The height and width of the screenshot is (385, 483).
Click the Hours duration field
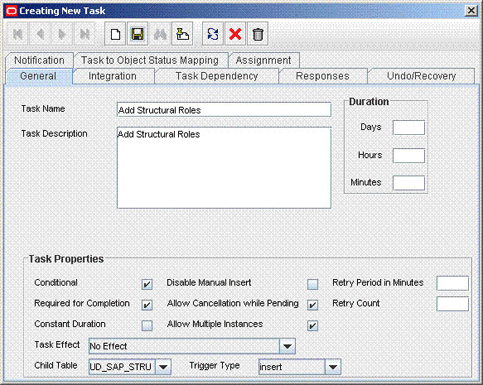(409, 155)
